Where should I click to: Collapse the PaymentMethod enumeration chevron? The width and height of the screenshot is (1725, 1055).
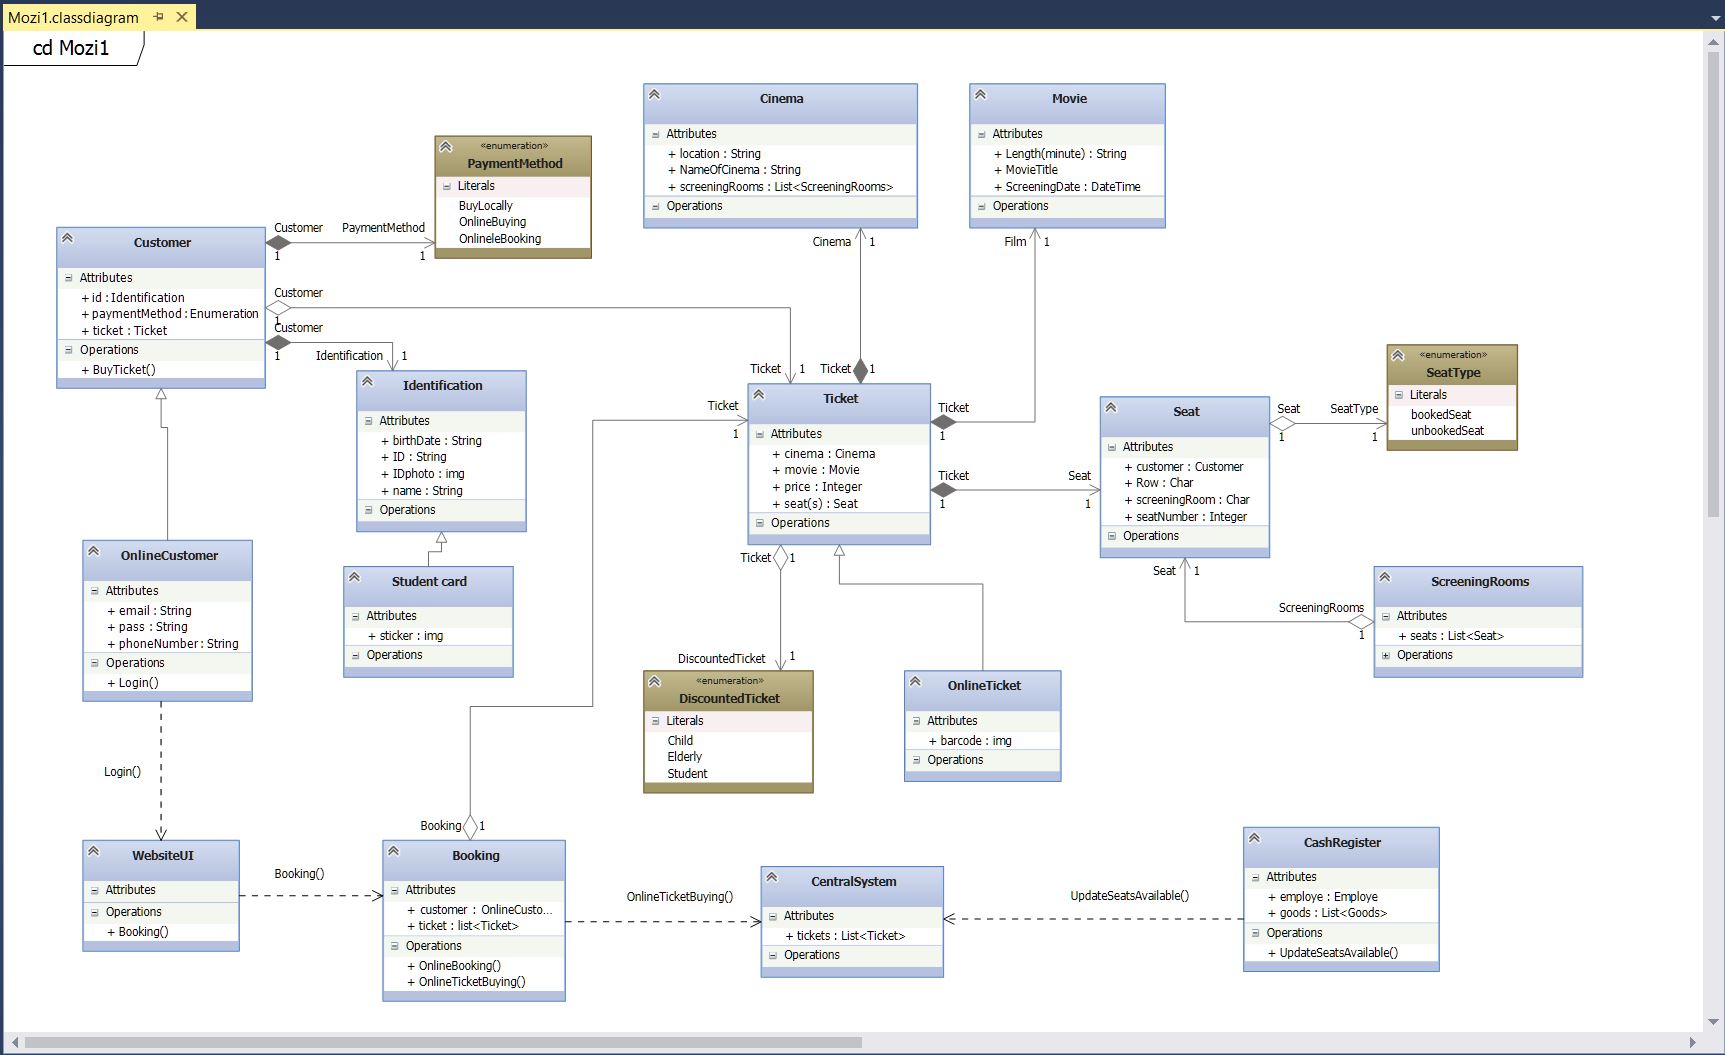click(x=446, y=145)
